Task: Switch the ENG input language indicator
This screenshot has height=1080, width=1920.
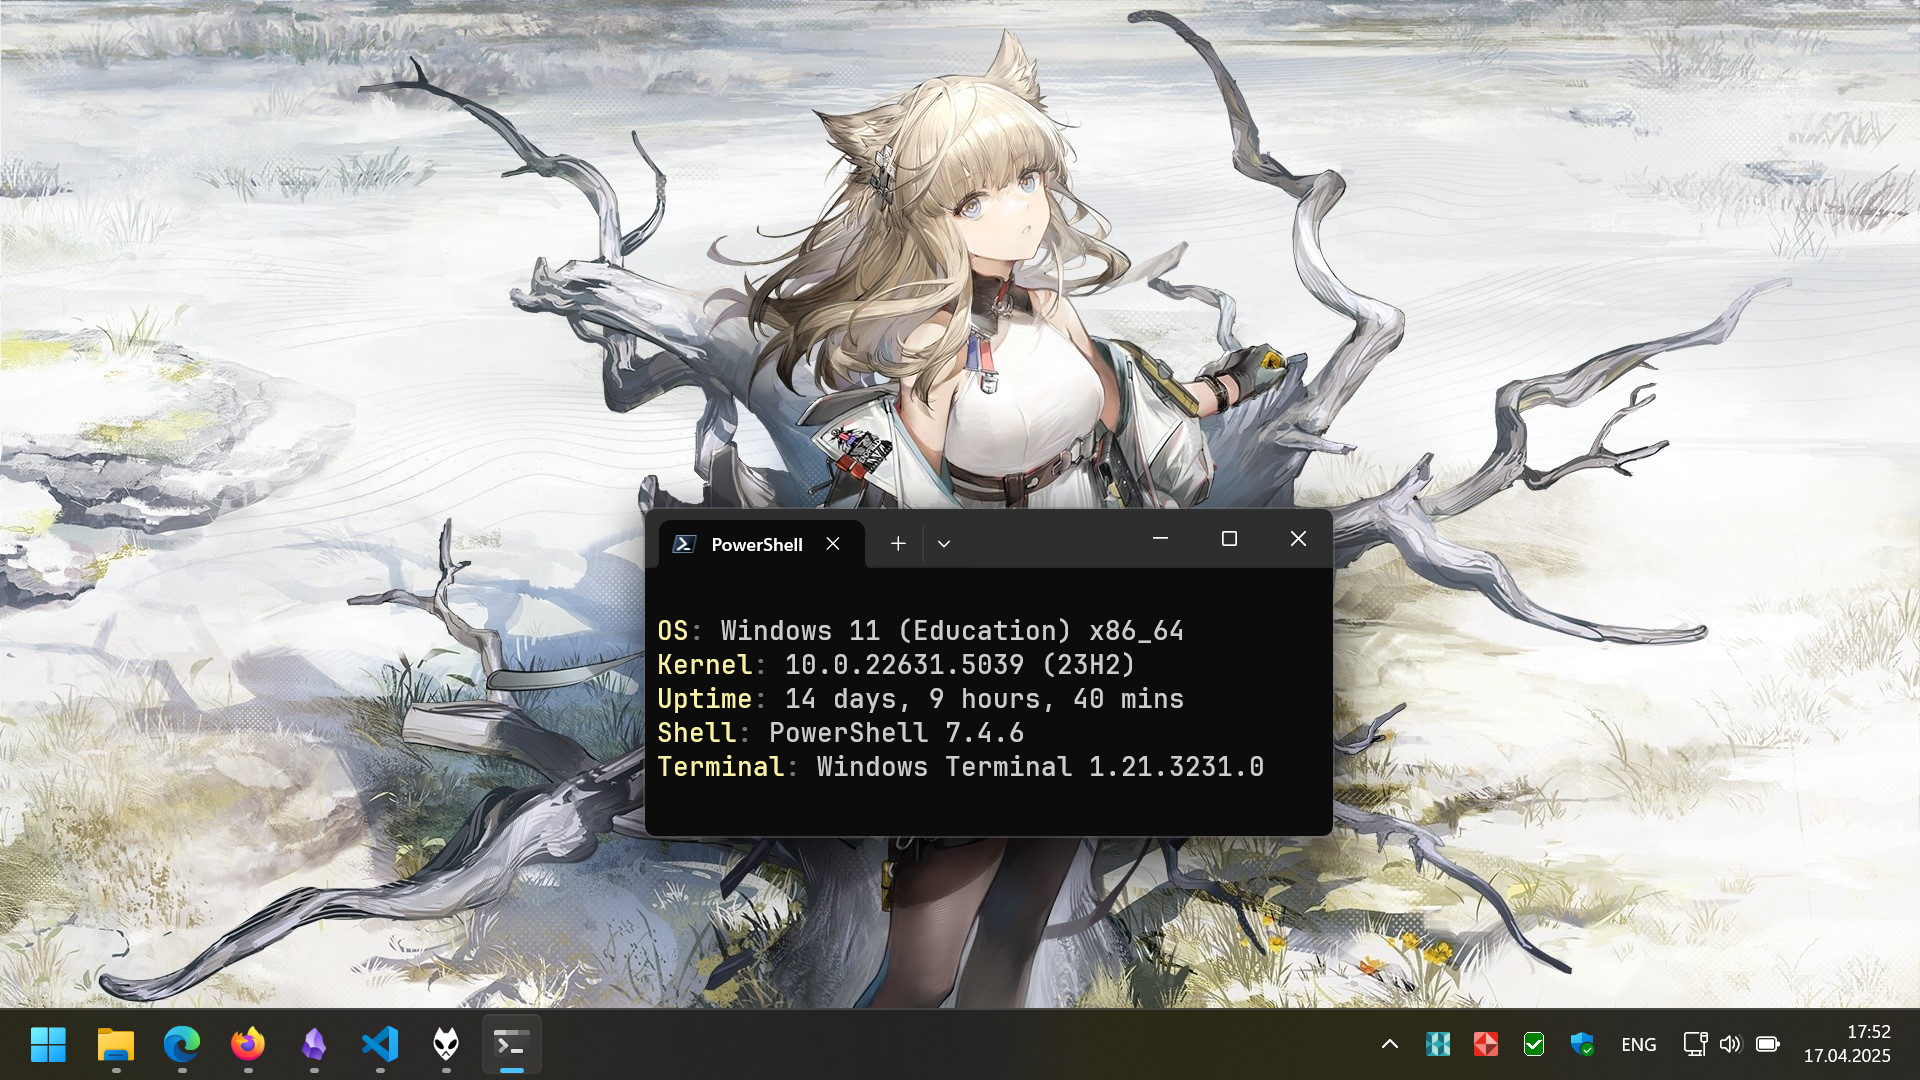Action: pyautogui.click(x=1638, y=1044)
